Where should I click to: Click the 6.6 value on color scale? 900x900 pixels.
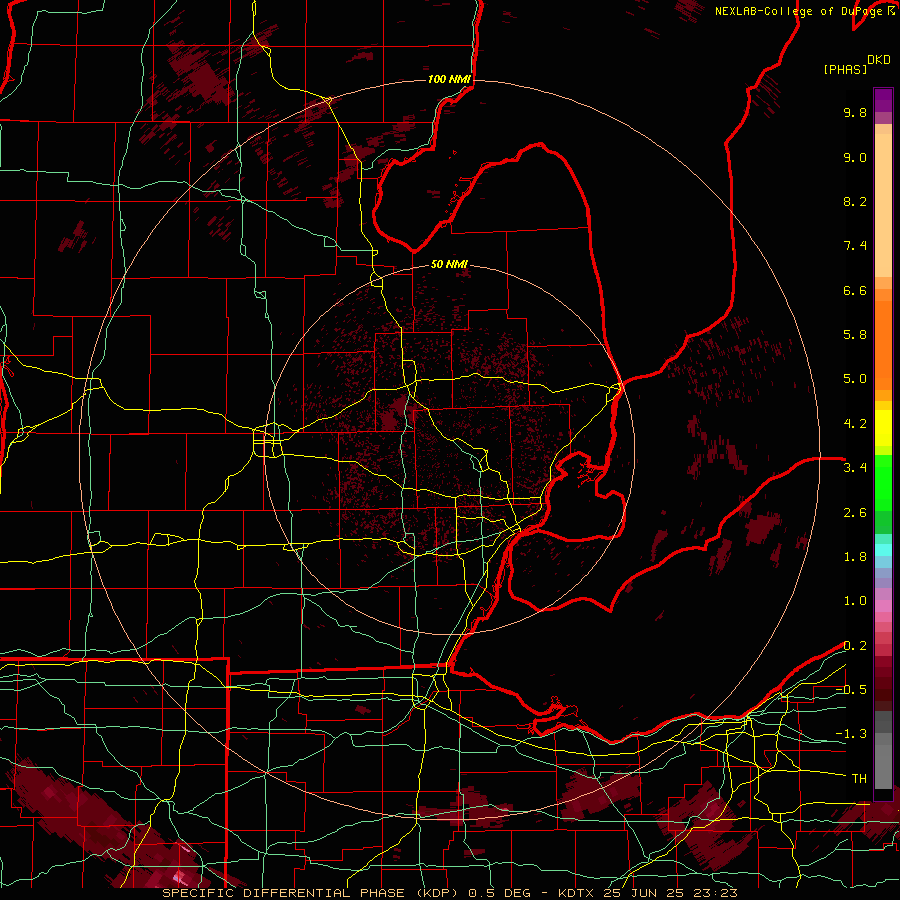(855, 290)
